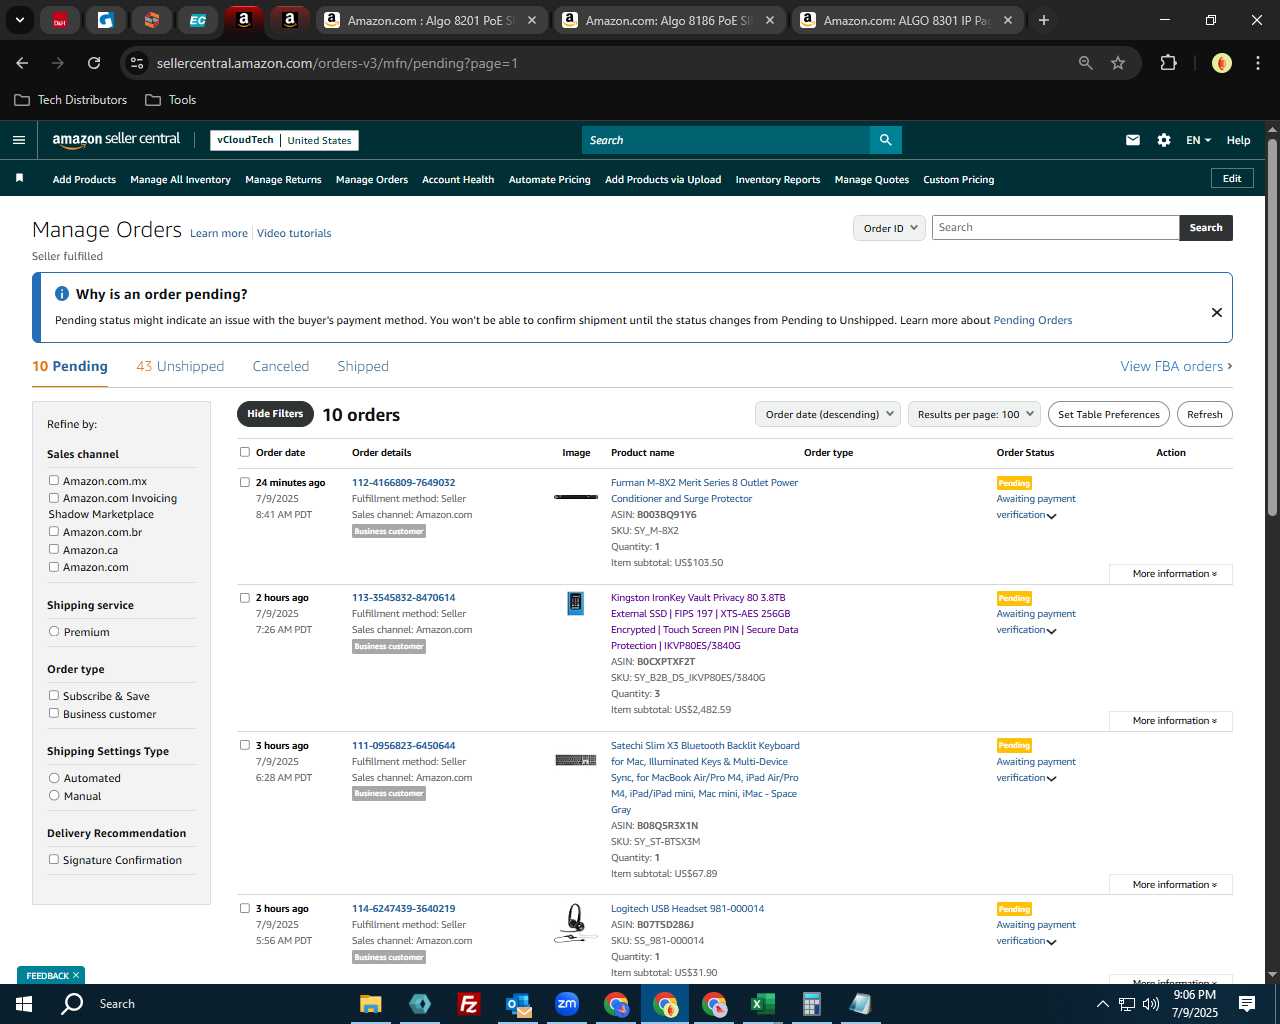This screenshot has width=1280, height=1024.
Task: Click the Logitech headset product image
Action: point(576,922)
